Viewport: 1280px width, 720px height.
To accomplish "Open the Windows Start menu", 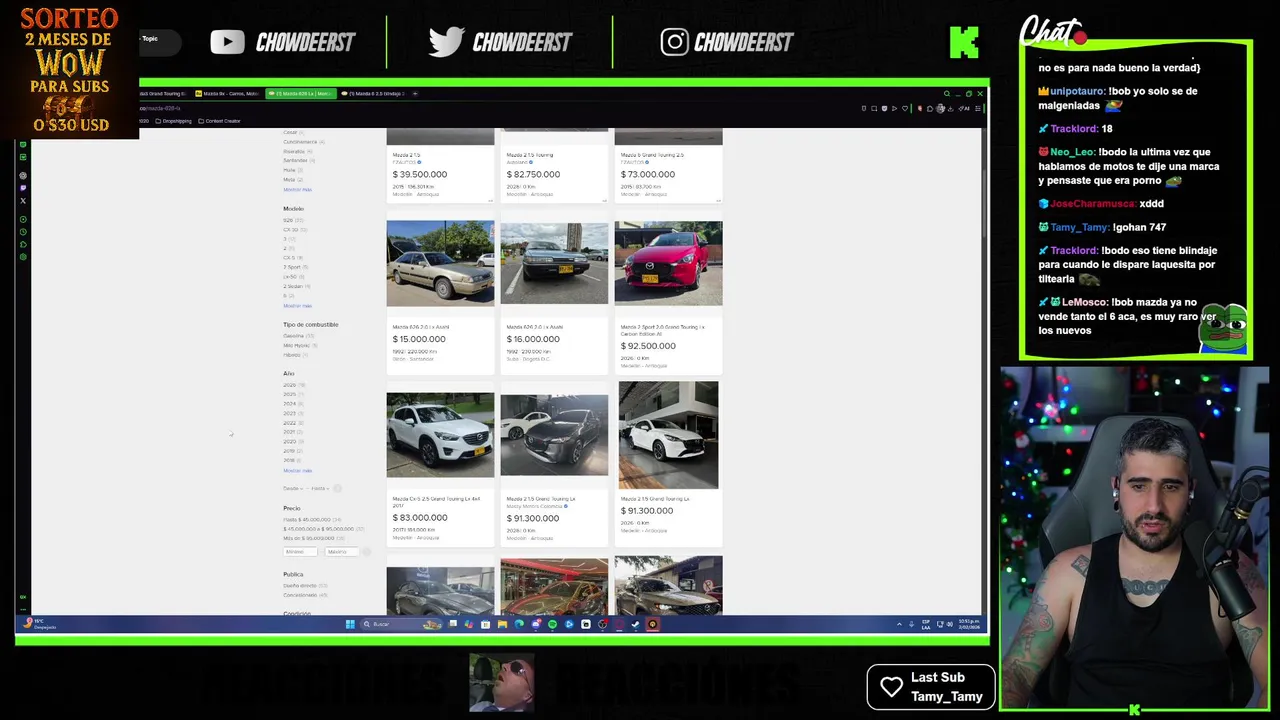I will (350, 624).
